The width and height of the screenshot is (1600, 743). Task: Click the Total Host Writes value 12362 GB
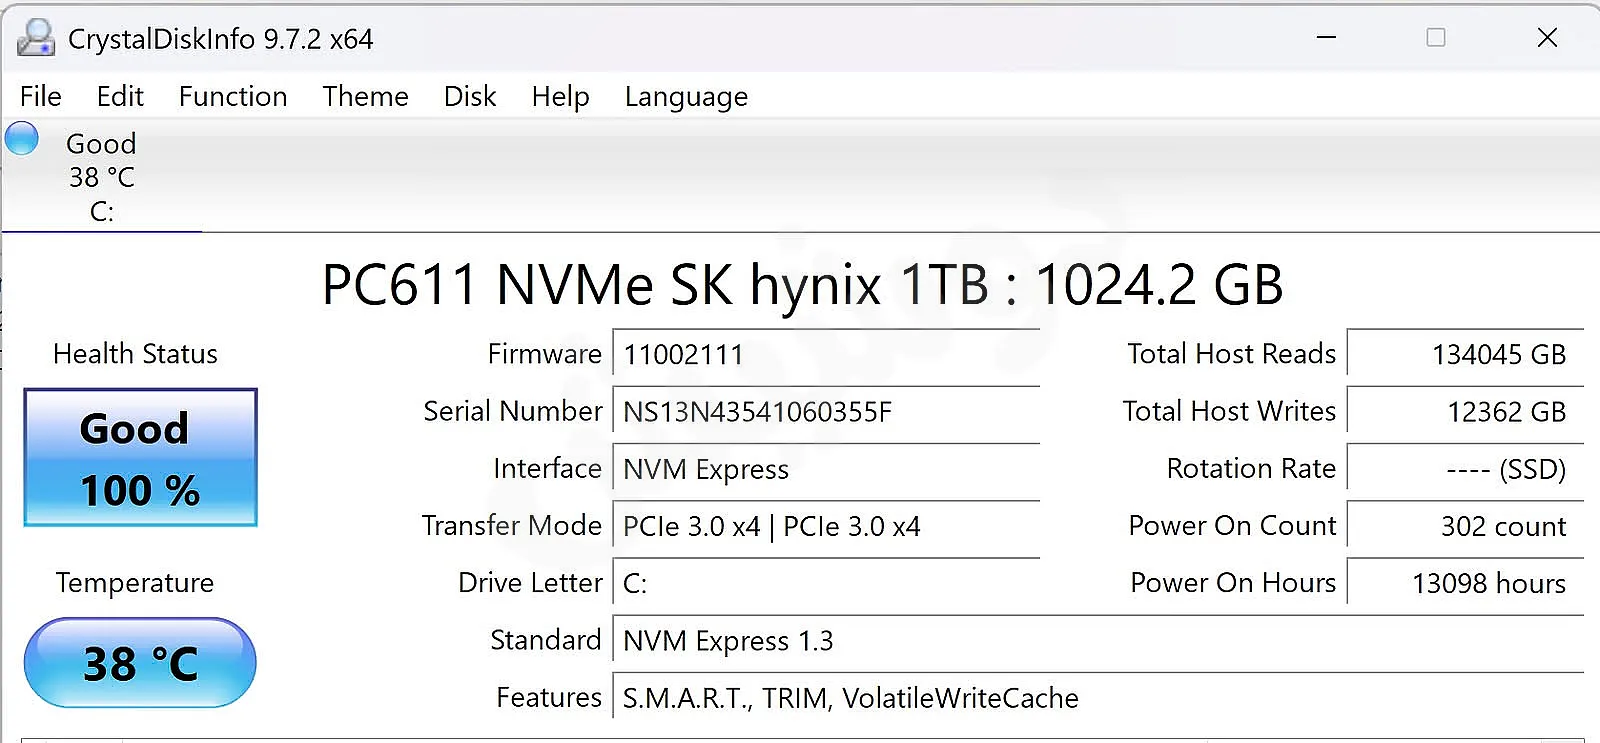tap(1466, 411)
